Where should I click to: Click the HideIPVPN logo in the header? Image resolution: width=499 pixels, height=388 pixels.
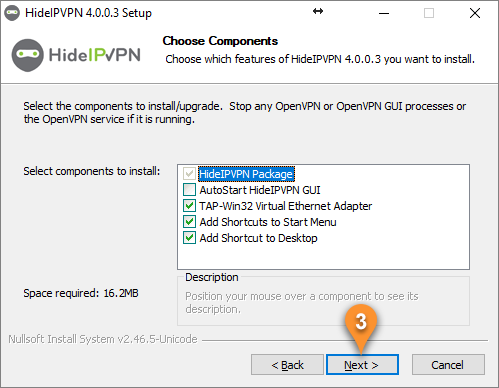tap(76, 55)
